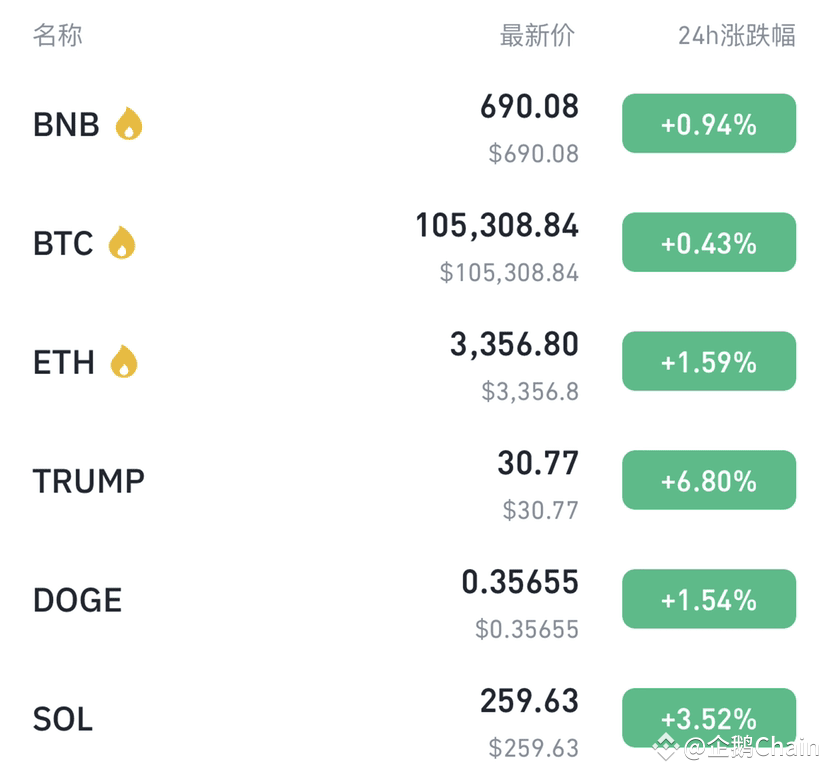Screen dimensions: 828x770
Task: Tap BNB +0.94% change badge
Action: [709, 124]
